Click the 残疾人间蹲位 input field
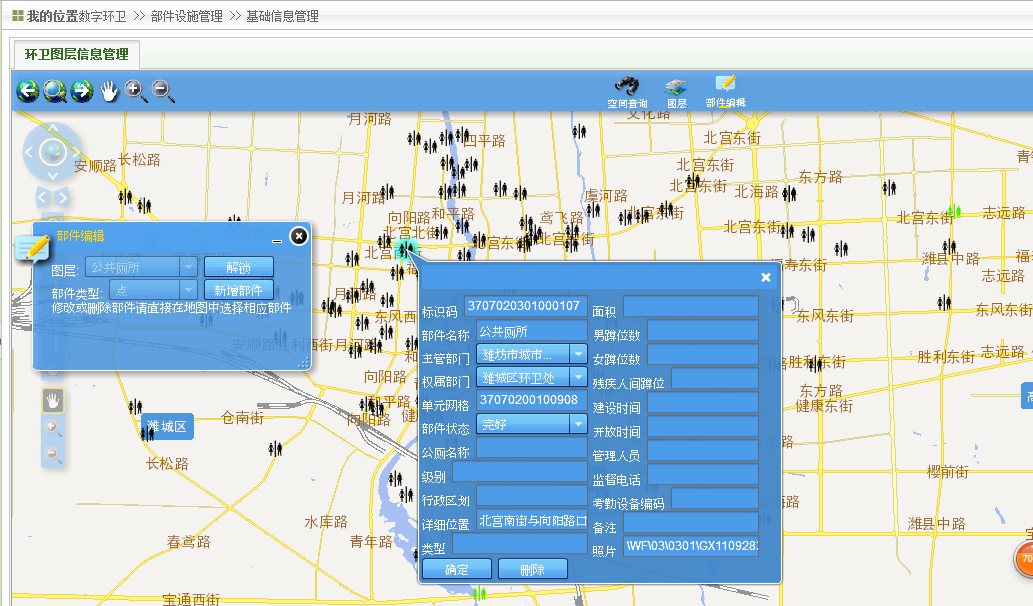 tap(715, 378)
